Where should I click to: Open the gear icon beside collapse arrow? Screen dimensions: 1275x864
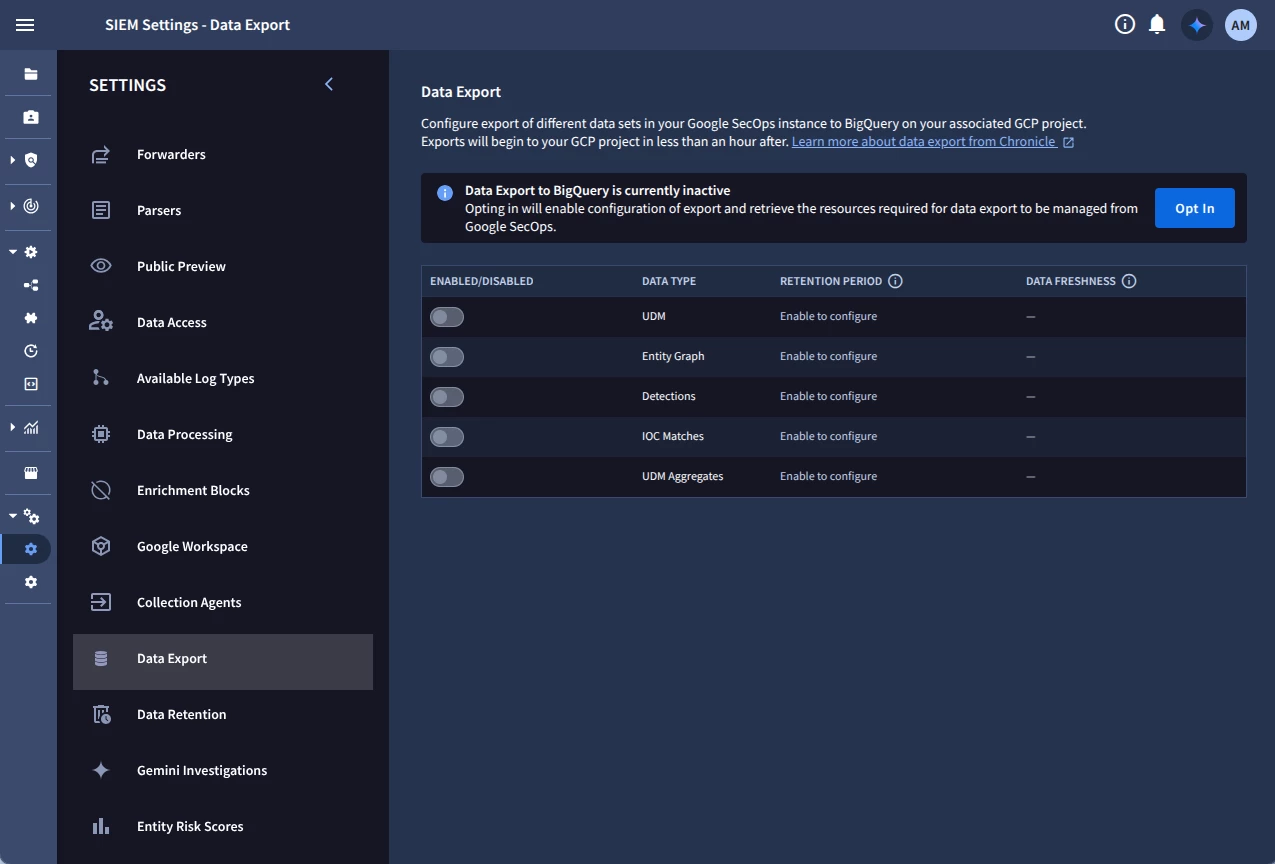[x=31, y=252]
